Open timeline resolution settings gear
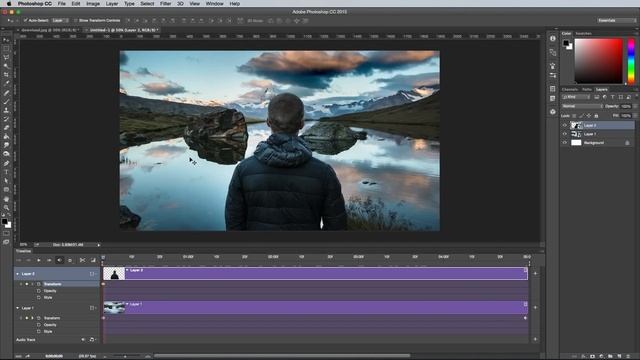 [70, 260]
